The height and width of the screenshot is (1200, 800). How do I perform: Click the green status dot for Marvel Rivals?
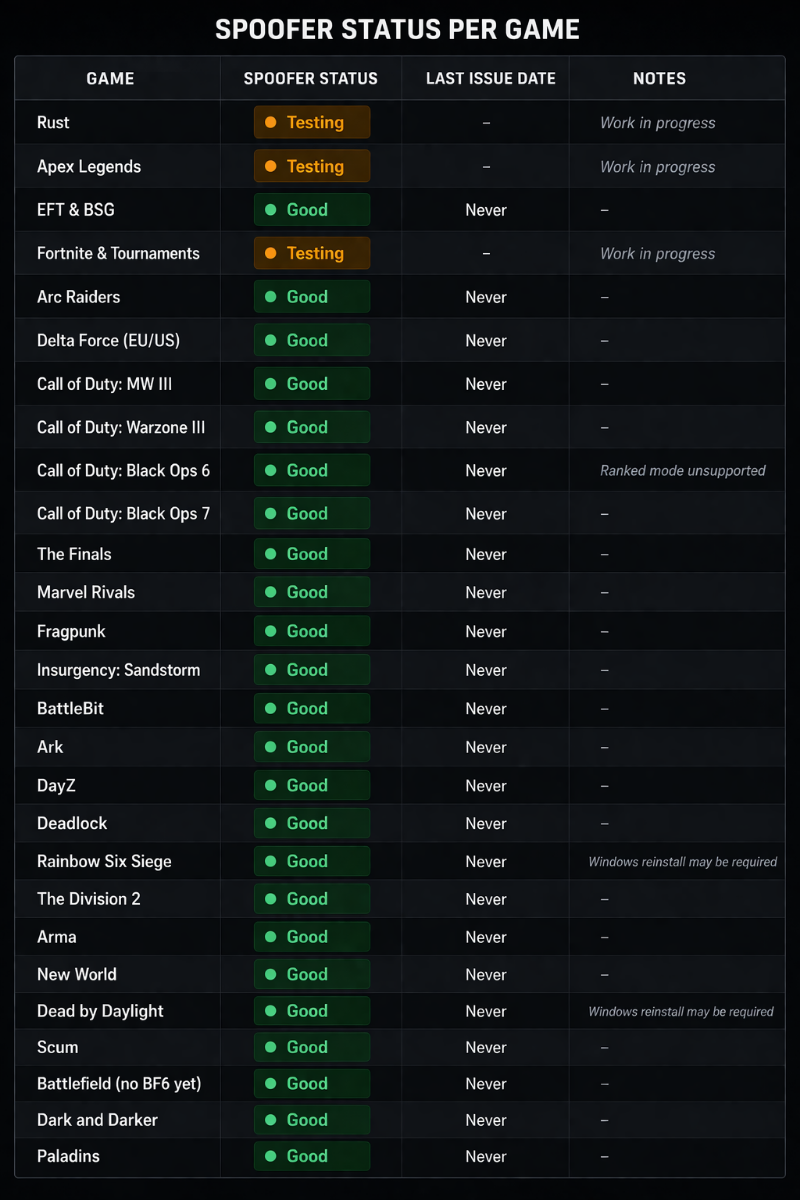tap(270, 593)
